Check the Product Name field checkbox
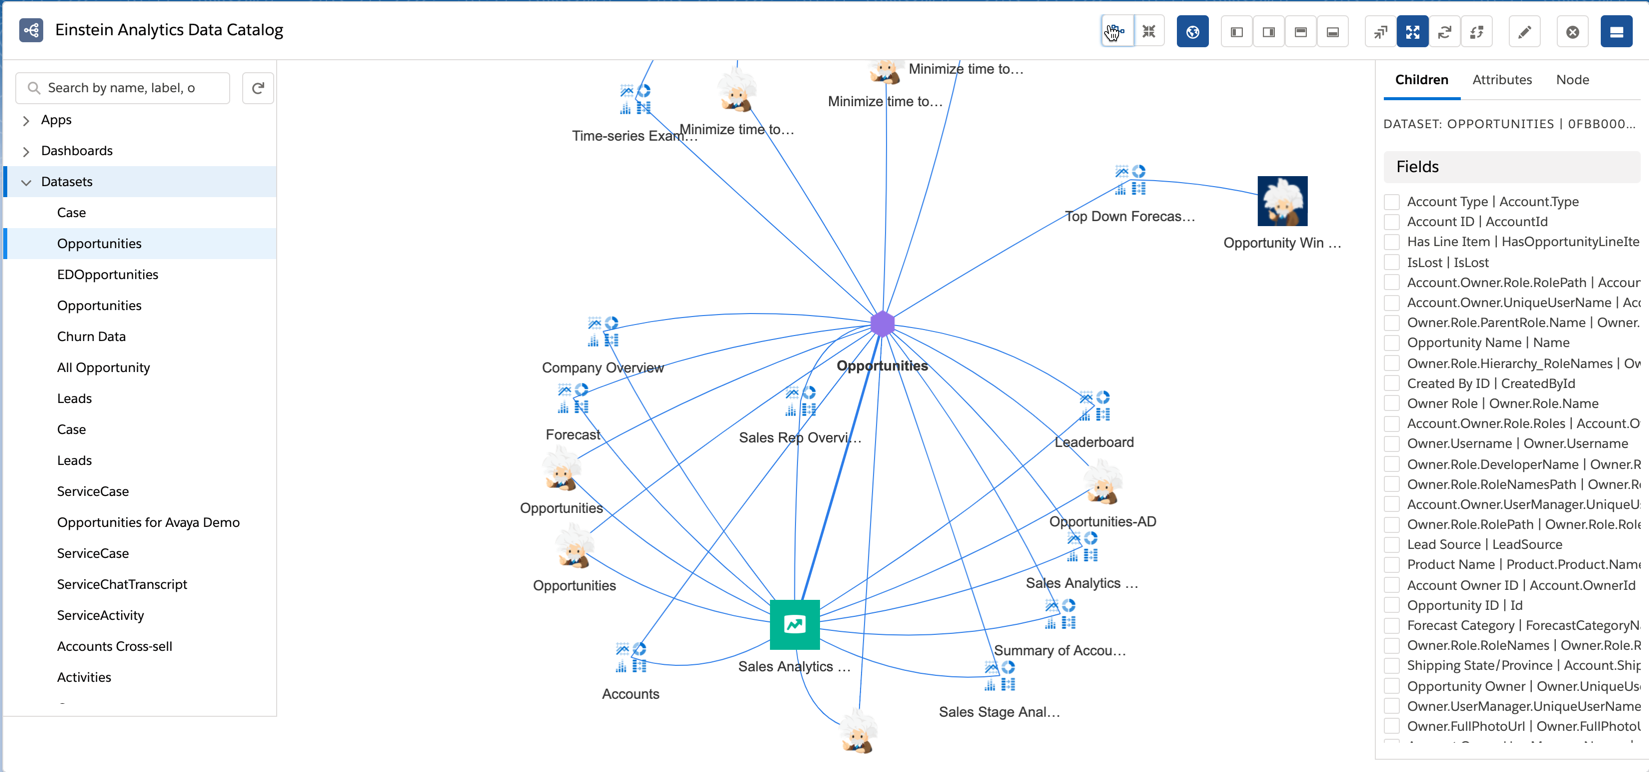This screenshot has height=772, width=1649. click(1392, 565)
